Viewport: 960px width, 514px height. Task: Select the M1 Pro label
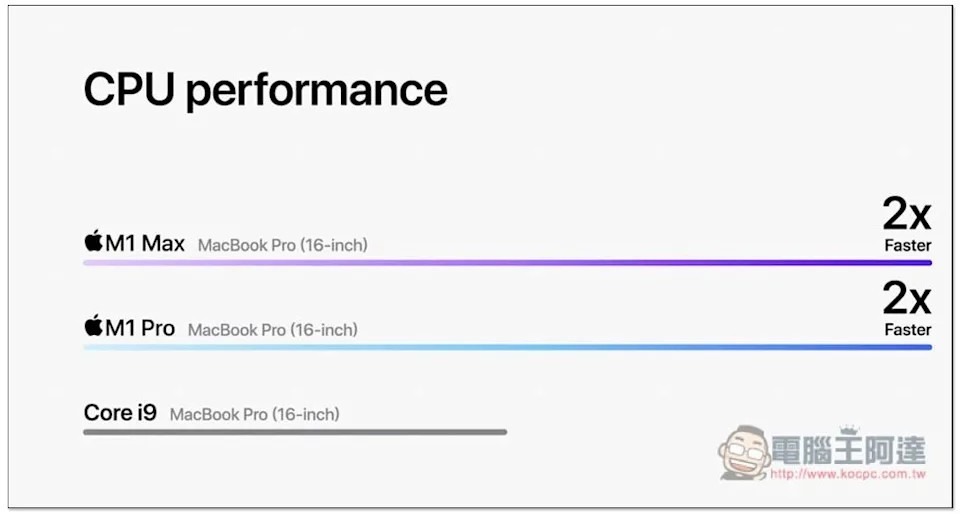coord(140,327)
